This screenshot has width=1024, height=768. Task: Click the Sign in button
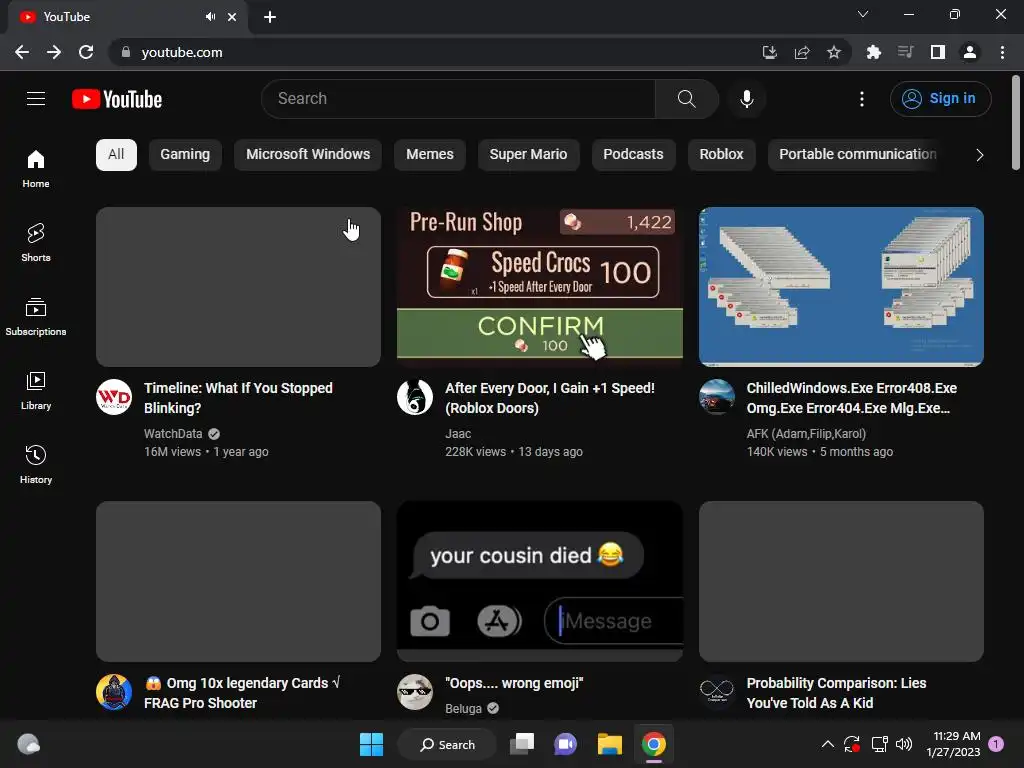940,99
